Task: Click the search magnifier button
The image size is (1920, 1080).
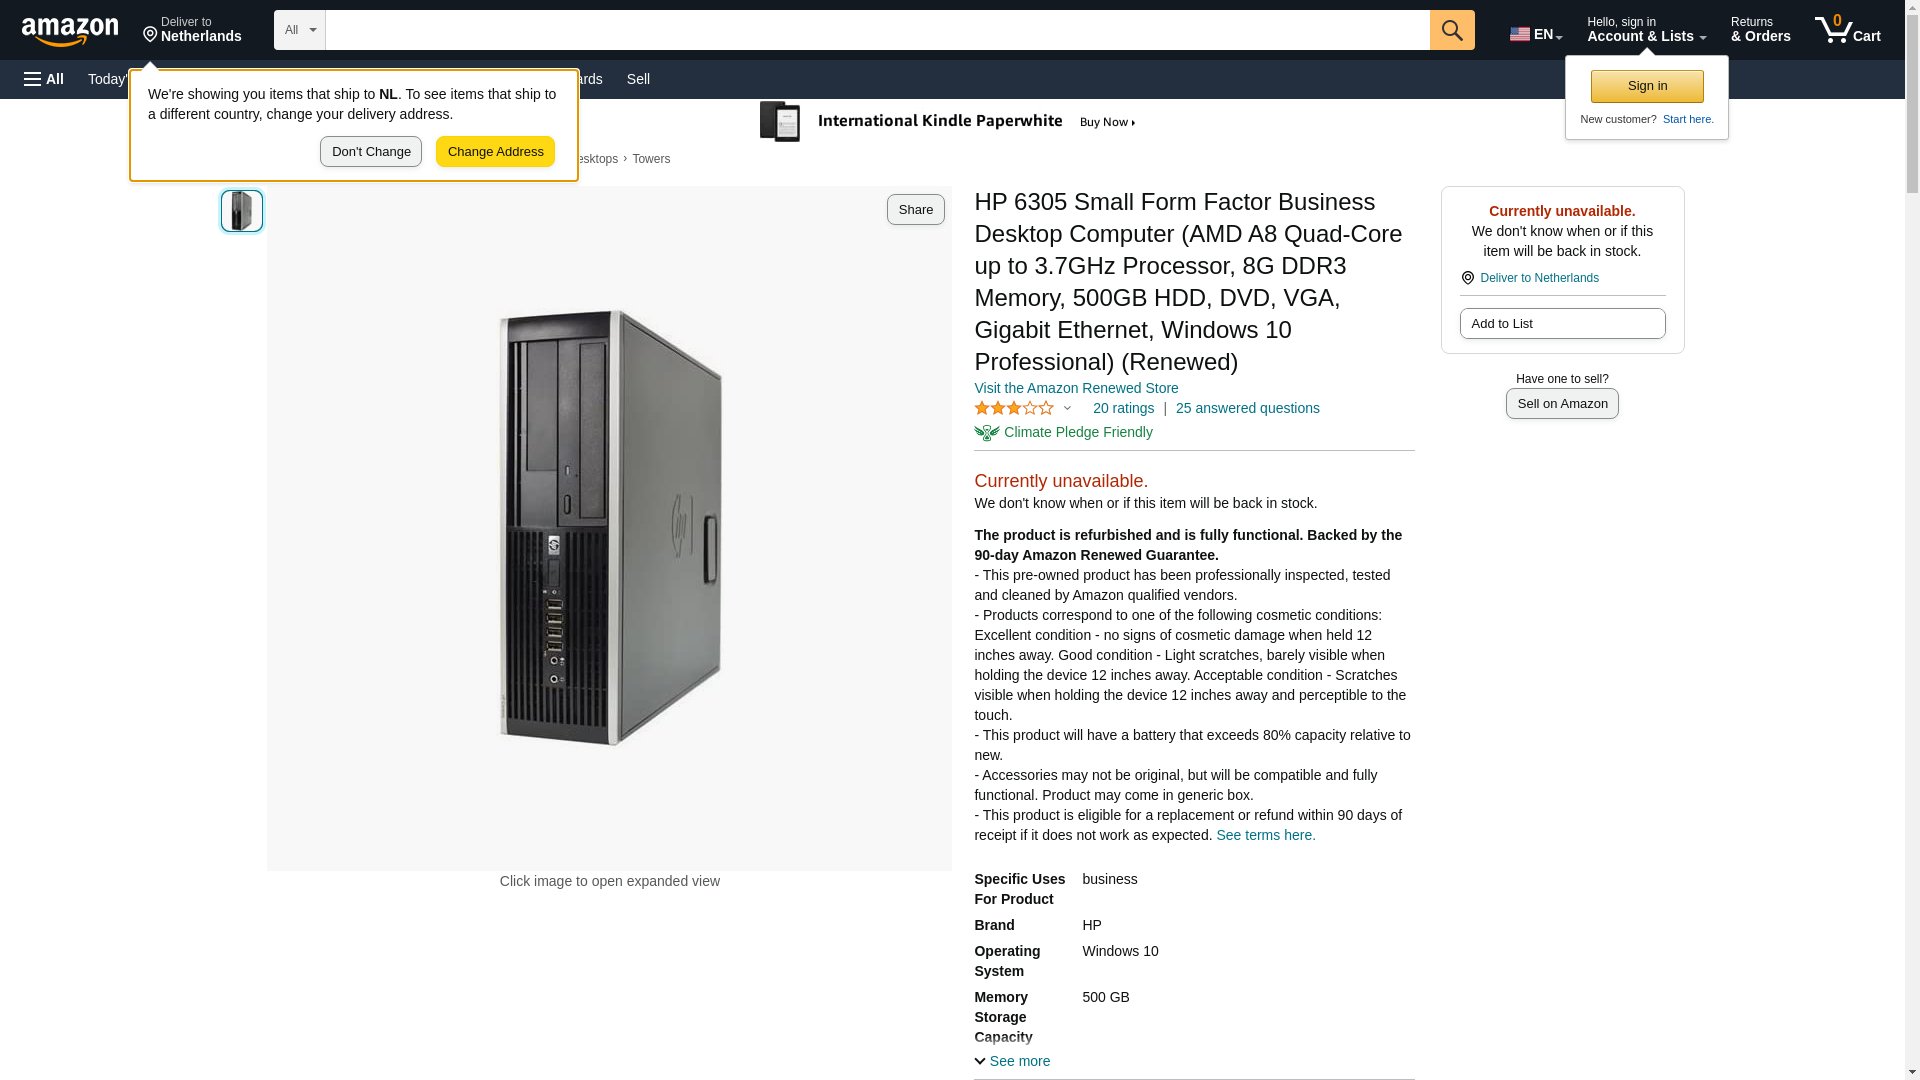Action: coord(1452,30)
